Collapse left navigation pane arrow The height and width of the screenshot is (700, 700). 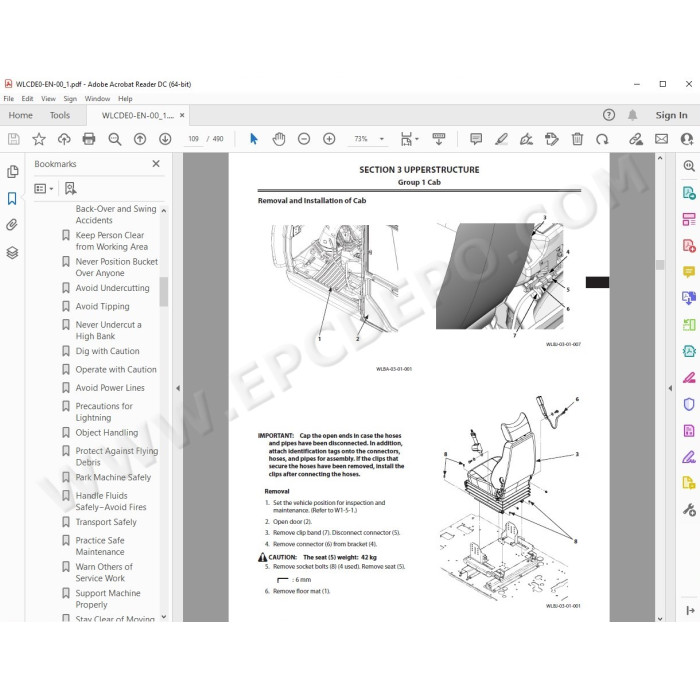[178, 388]
